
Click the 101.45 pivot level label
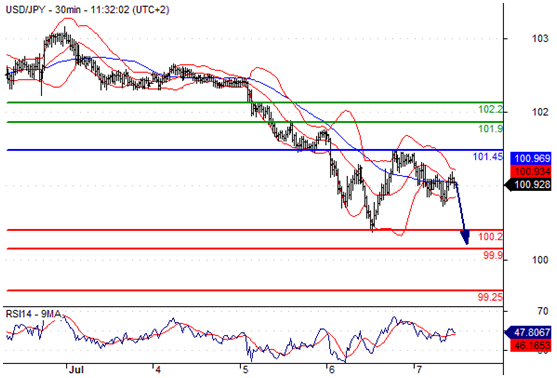pyautogui.click(x=488, y=156)
